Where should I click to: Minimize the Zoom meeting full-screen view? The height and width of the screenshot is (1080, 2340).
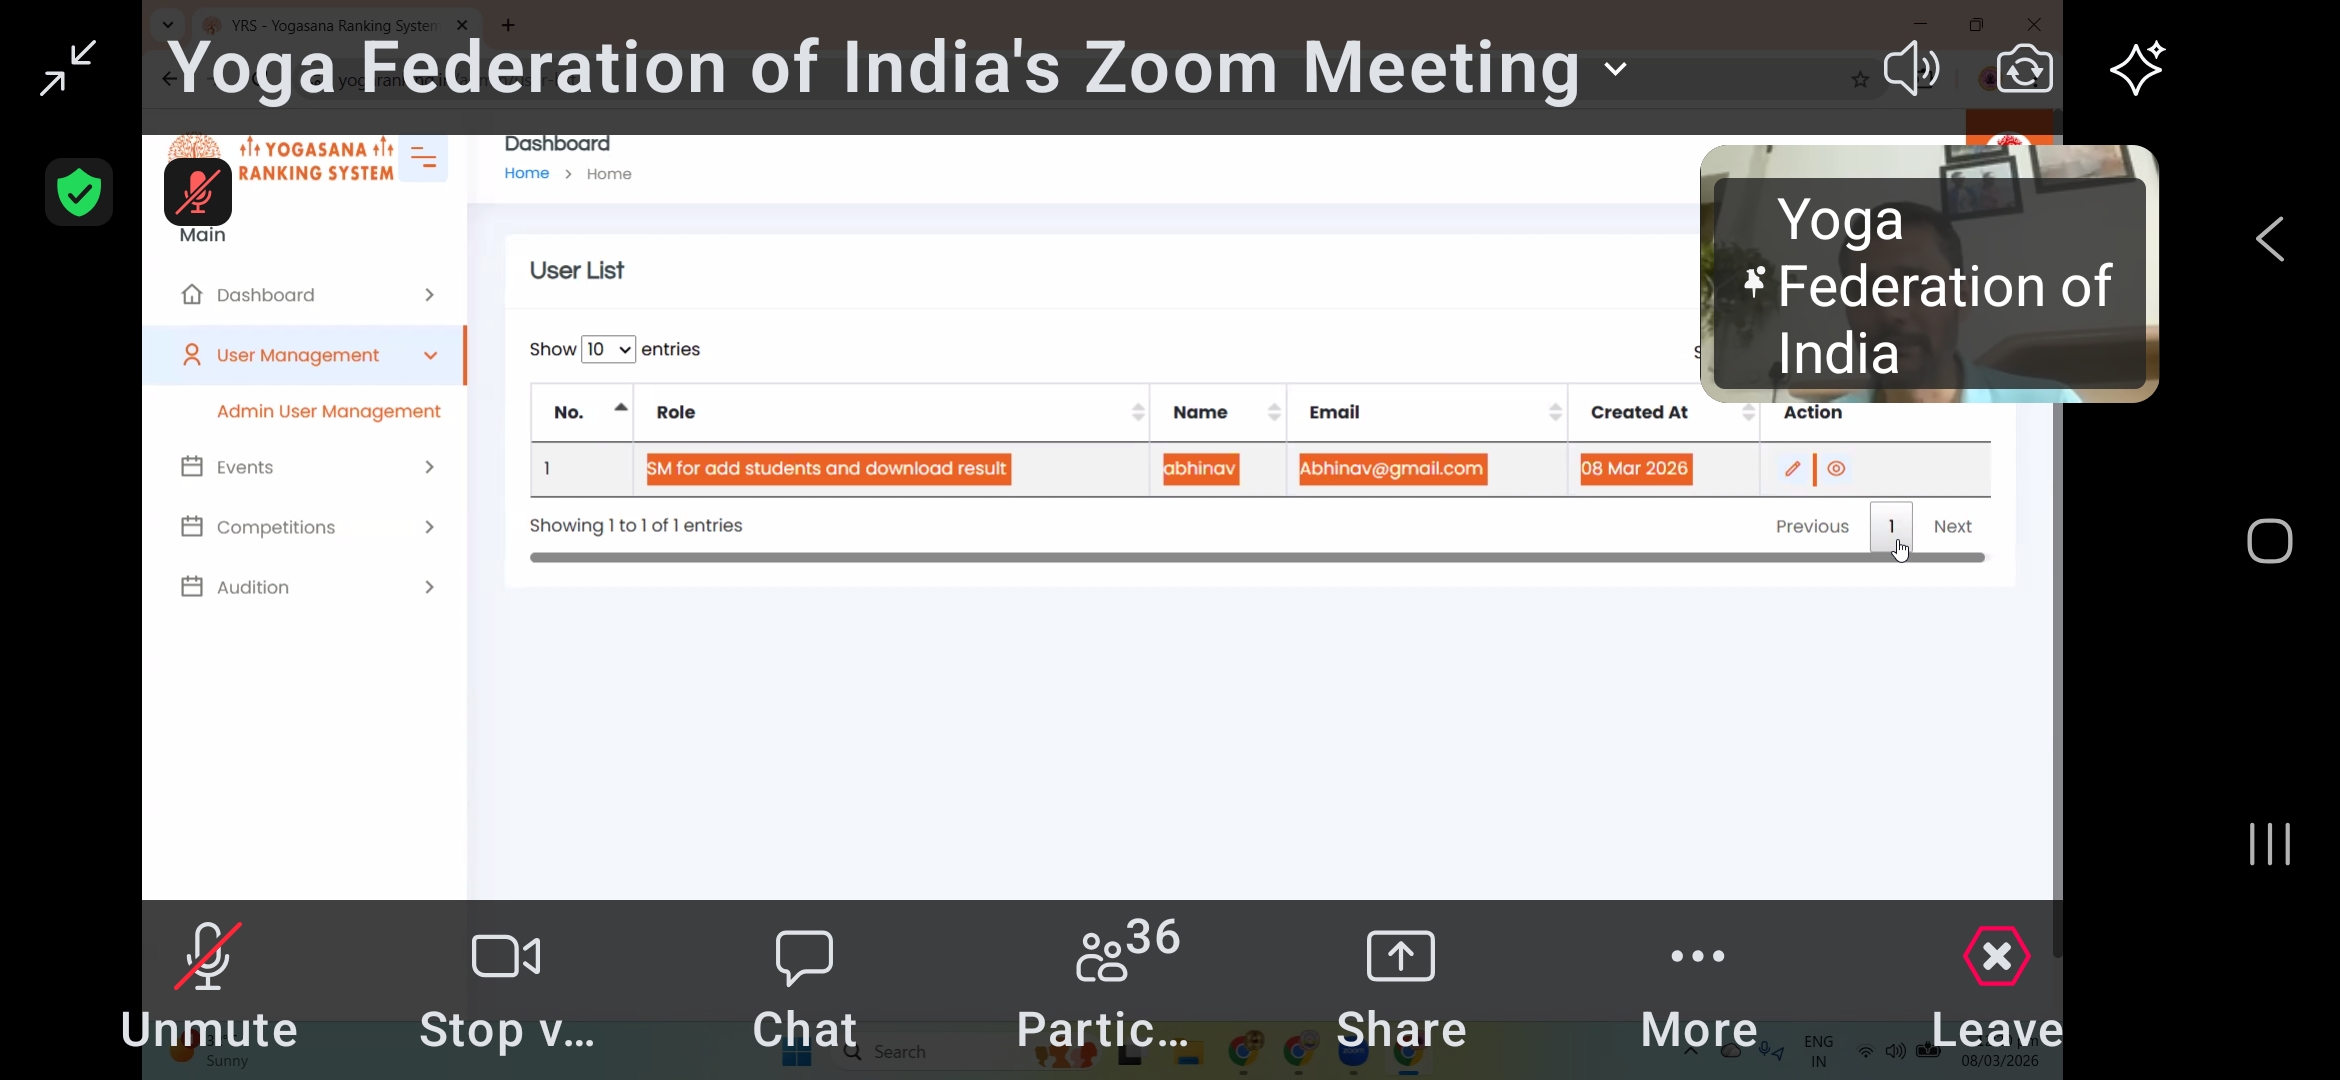click(x=68, y=68)
